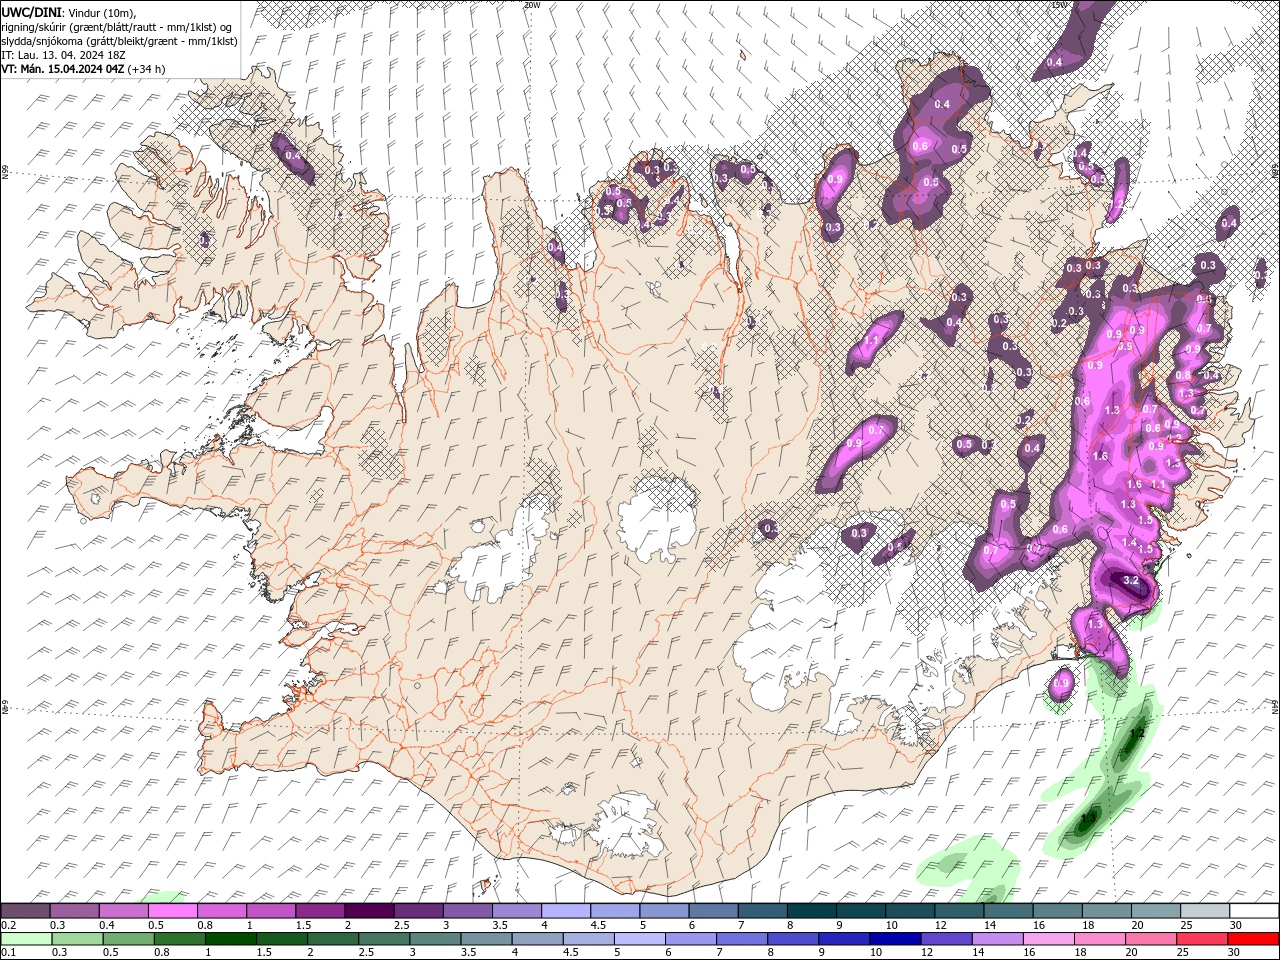Select the white upper swatch labeled 30
Viewport: 1280px width, 960px height.
coord(1254,911)
